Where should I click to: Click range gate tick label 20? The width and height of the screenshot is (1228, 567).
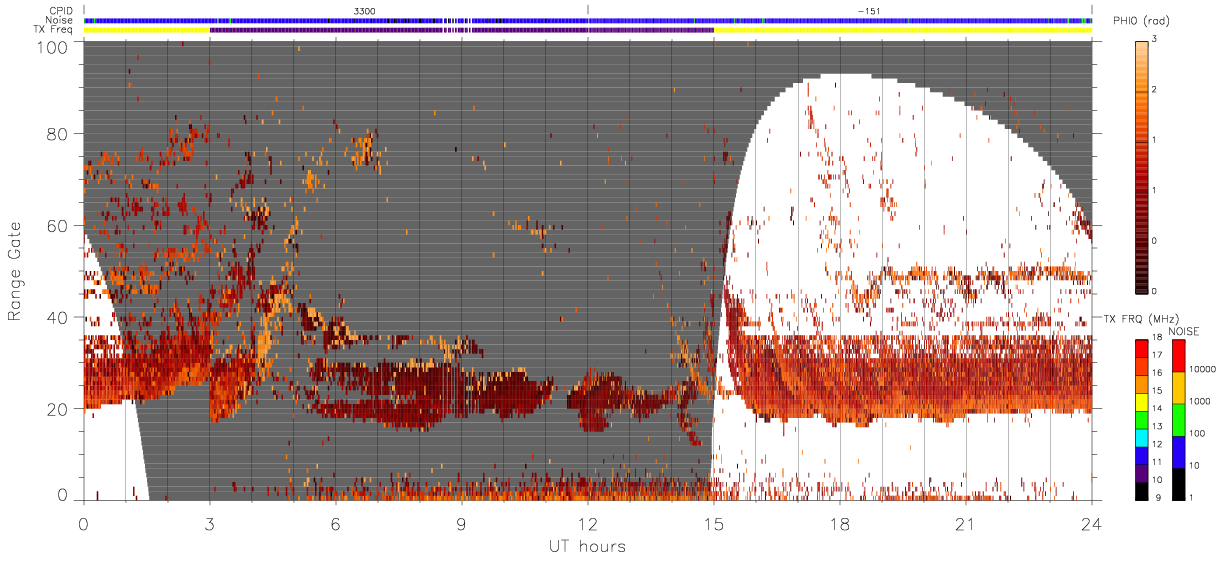coord(58,409)
